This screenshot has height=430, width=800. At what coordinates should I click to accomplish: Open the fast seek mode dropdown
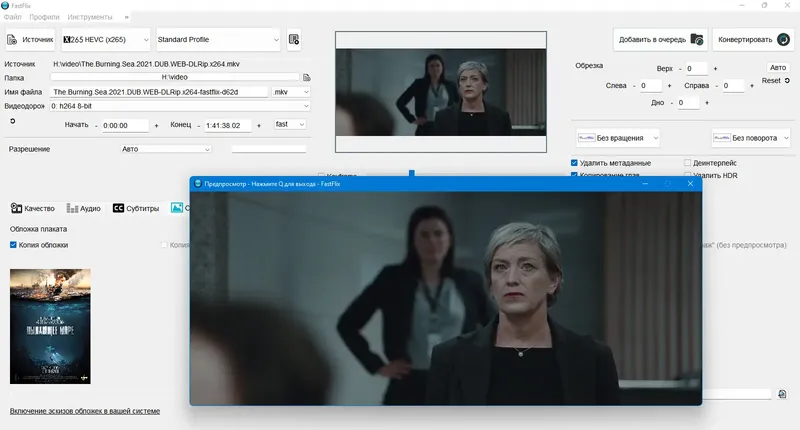point(290,124)
